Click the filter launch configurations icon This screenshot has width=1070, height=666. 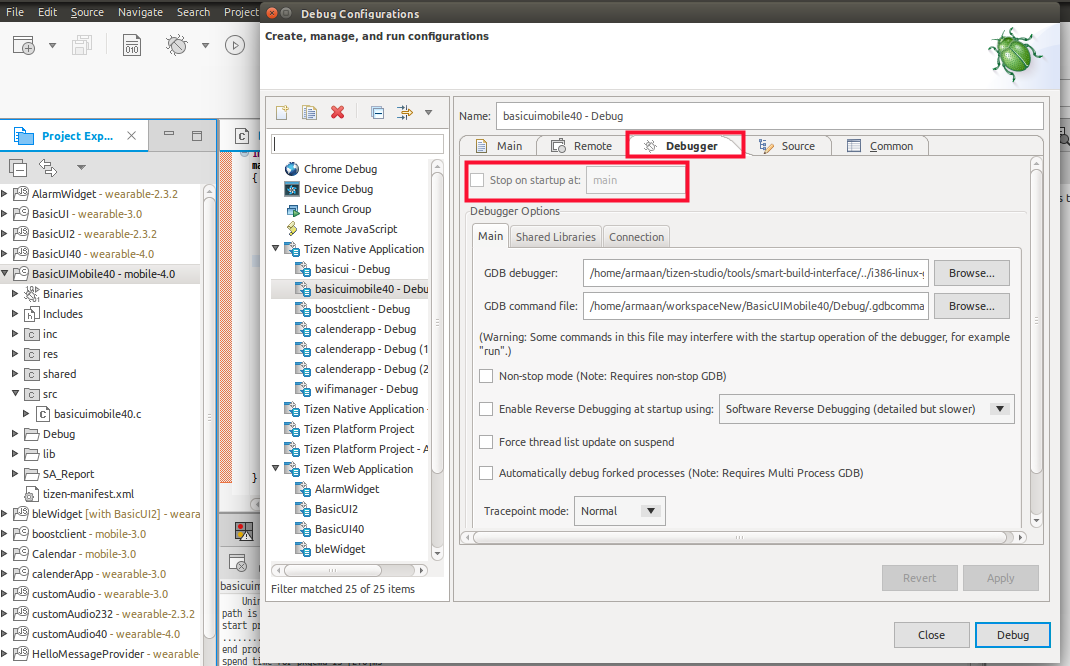pyautogui.click(x=406, y=112)
